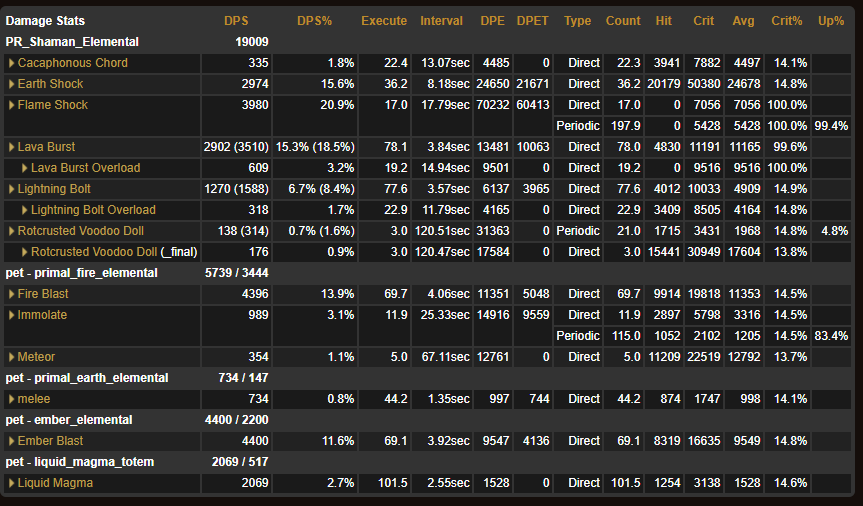Image resolution: width=863 pixels, height=506 pixels.
Task: Expand the Ember Blast disclosure arrow
Action: [x=12, y=441]
